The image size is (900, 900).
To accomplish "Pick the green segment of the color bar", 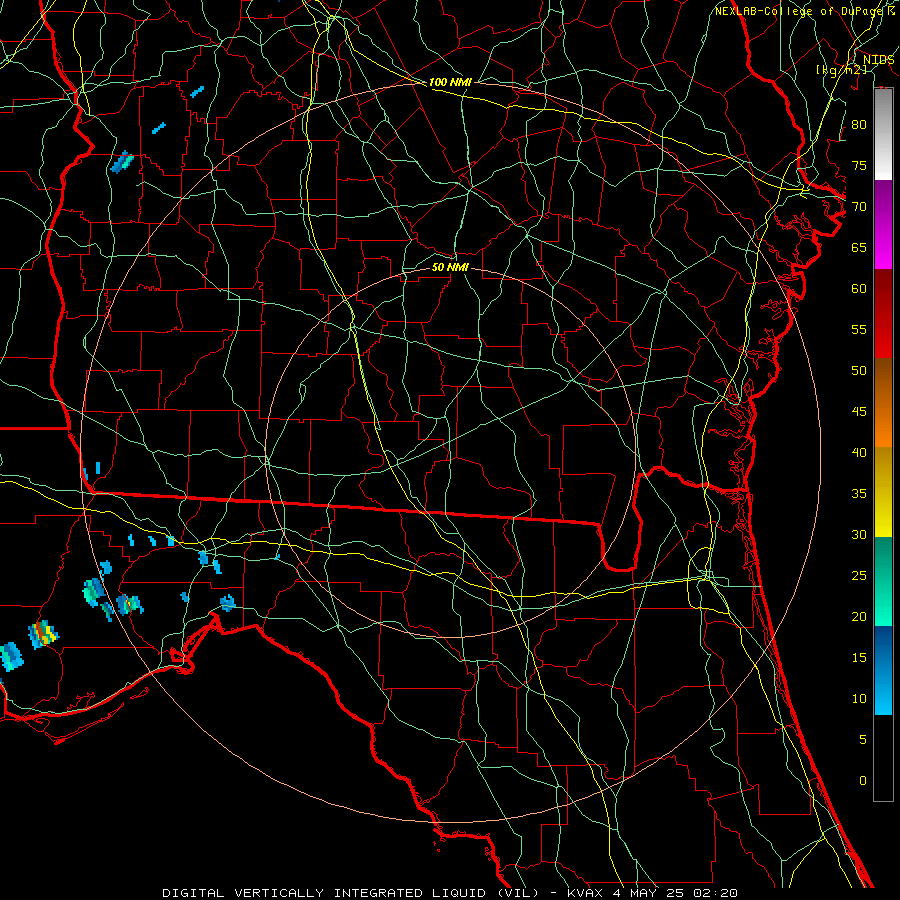I will pos(883,581).
